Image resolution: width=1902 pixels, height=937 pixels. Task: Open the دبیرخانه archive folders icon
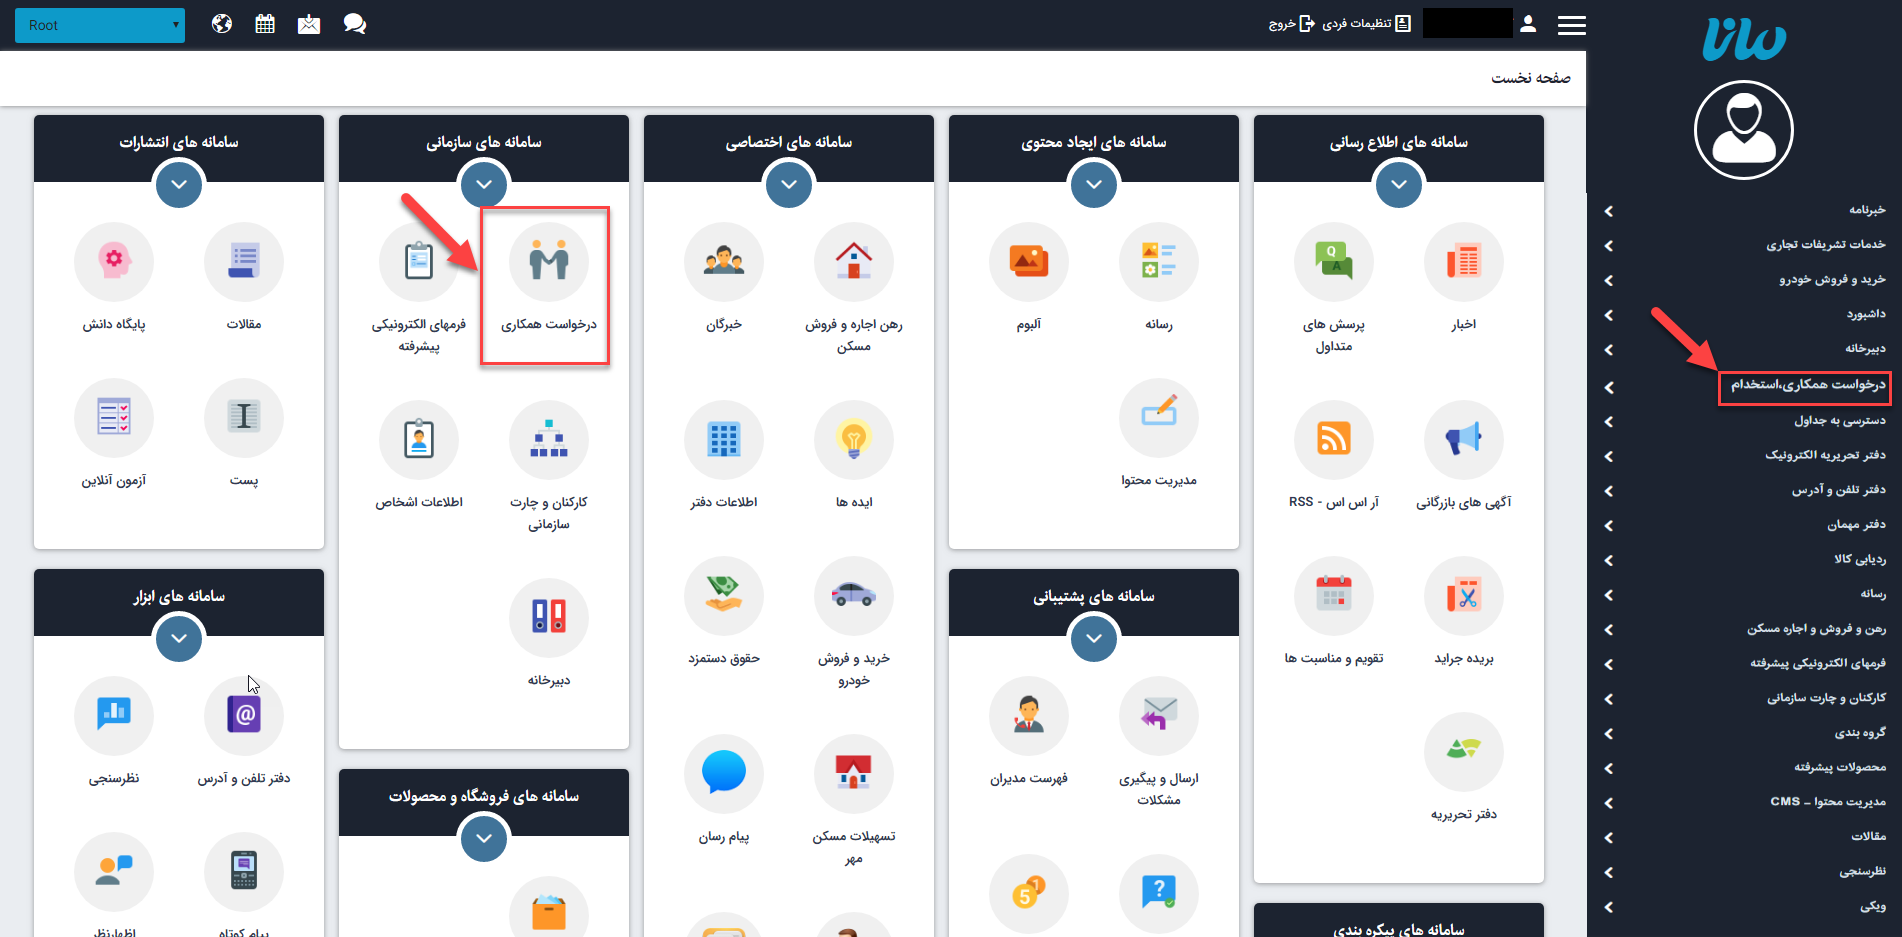(x=548, y=618)
